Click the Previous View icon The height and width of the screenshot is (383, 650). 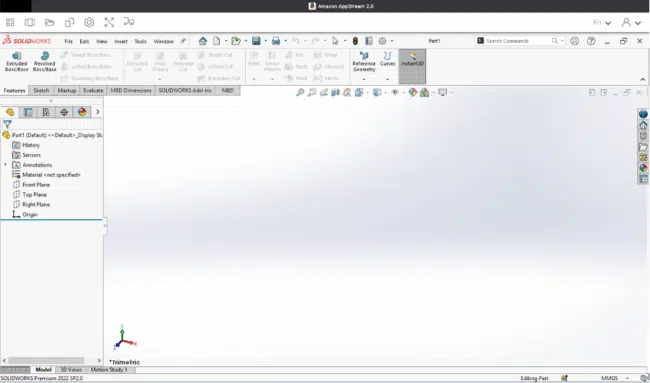click(324, 92)
